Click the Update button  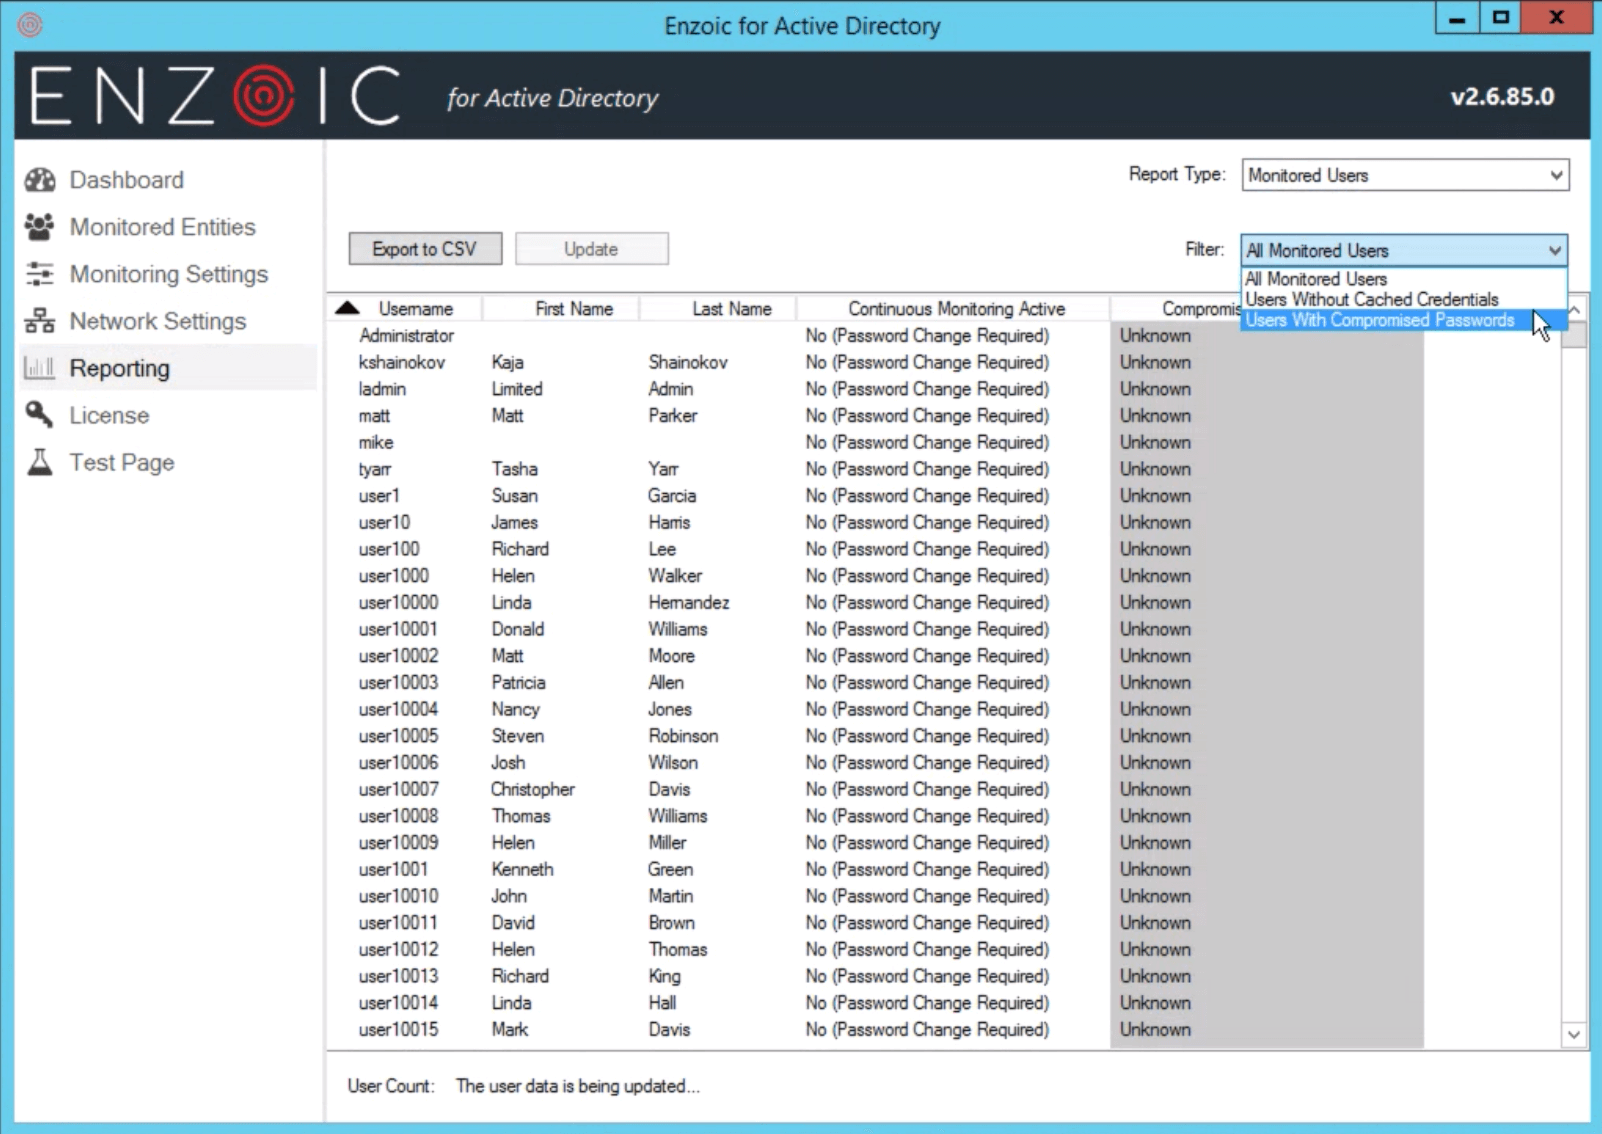click(591, 249)
